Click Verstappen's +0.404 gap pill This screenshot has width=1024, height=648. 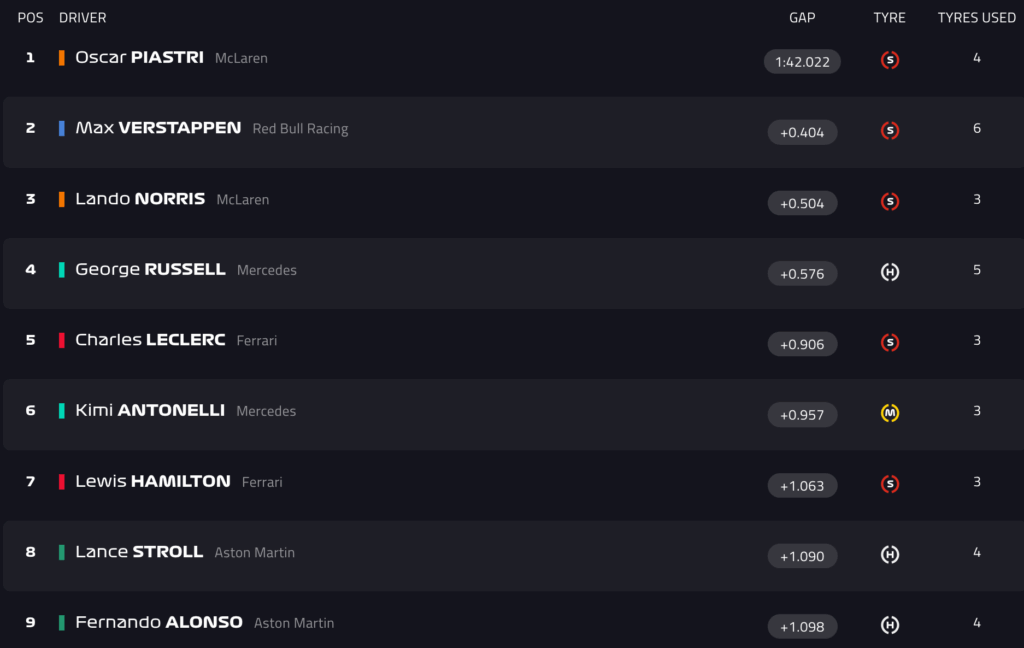pos(802,132)
